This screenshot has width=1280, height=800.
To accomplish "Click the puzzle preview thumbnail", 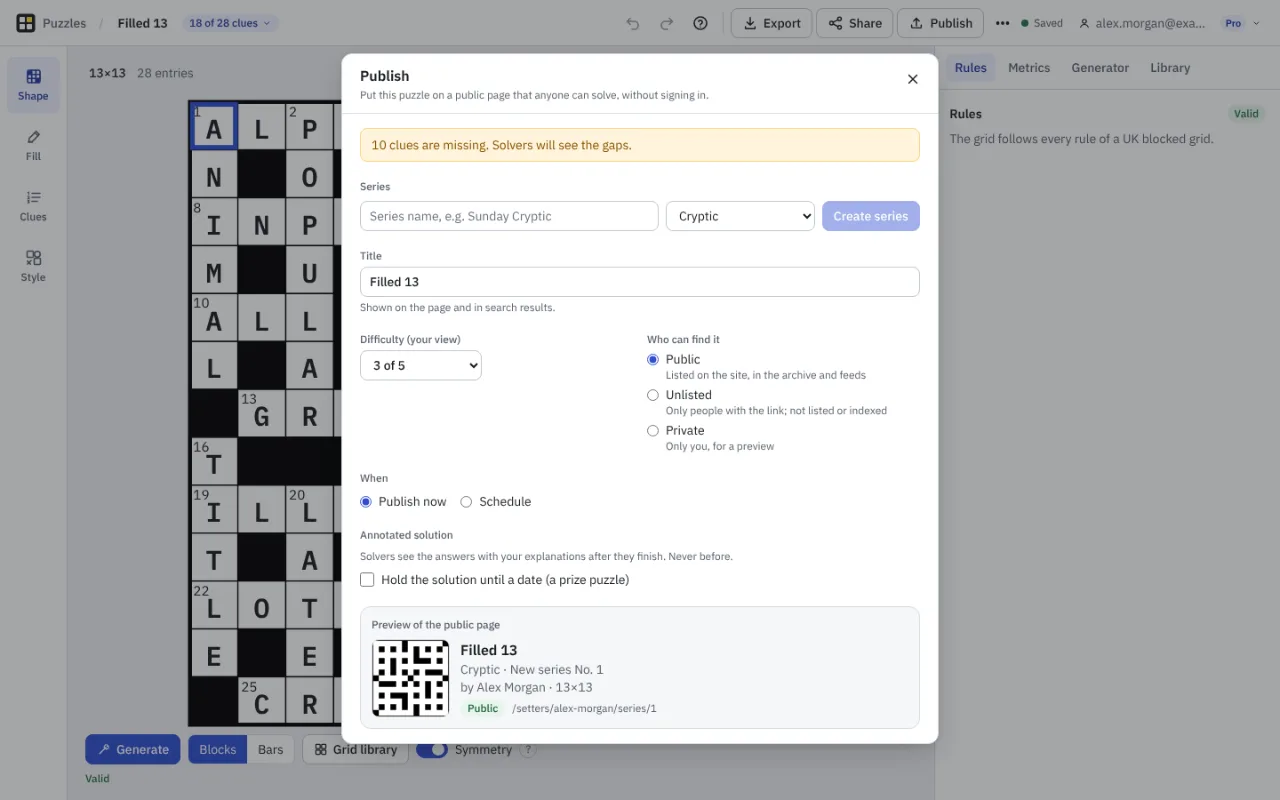I will click(x=410, y=679).
